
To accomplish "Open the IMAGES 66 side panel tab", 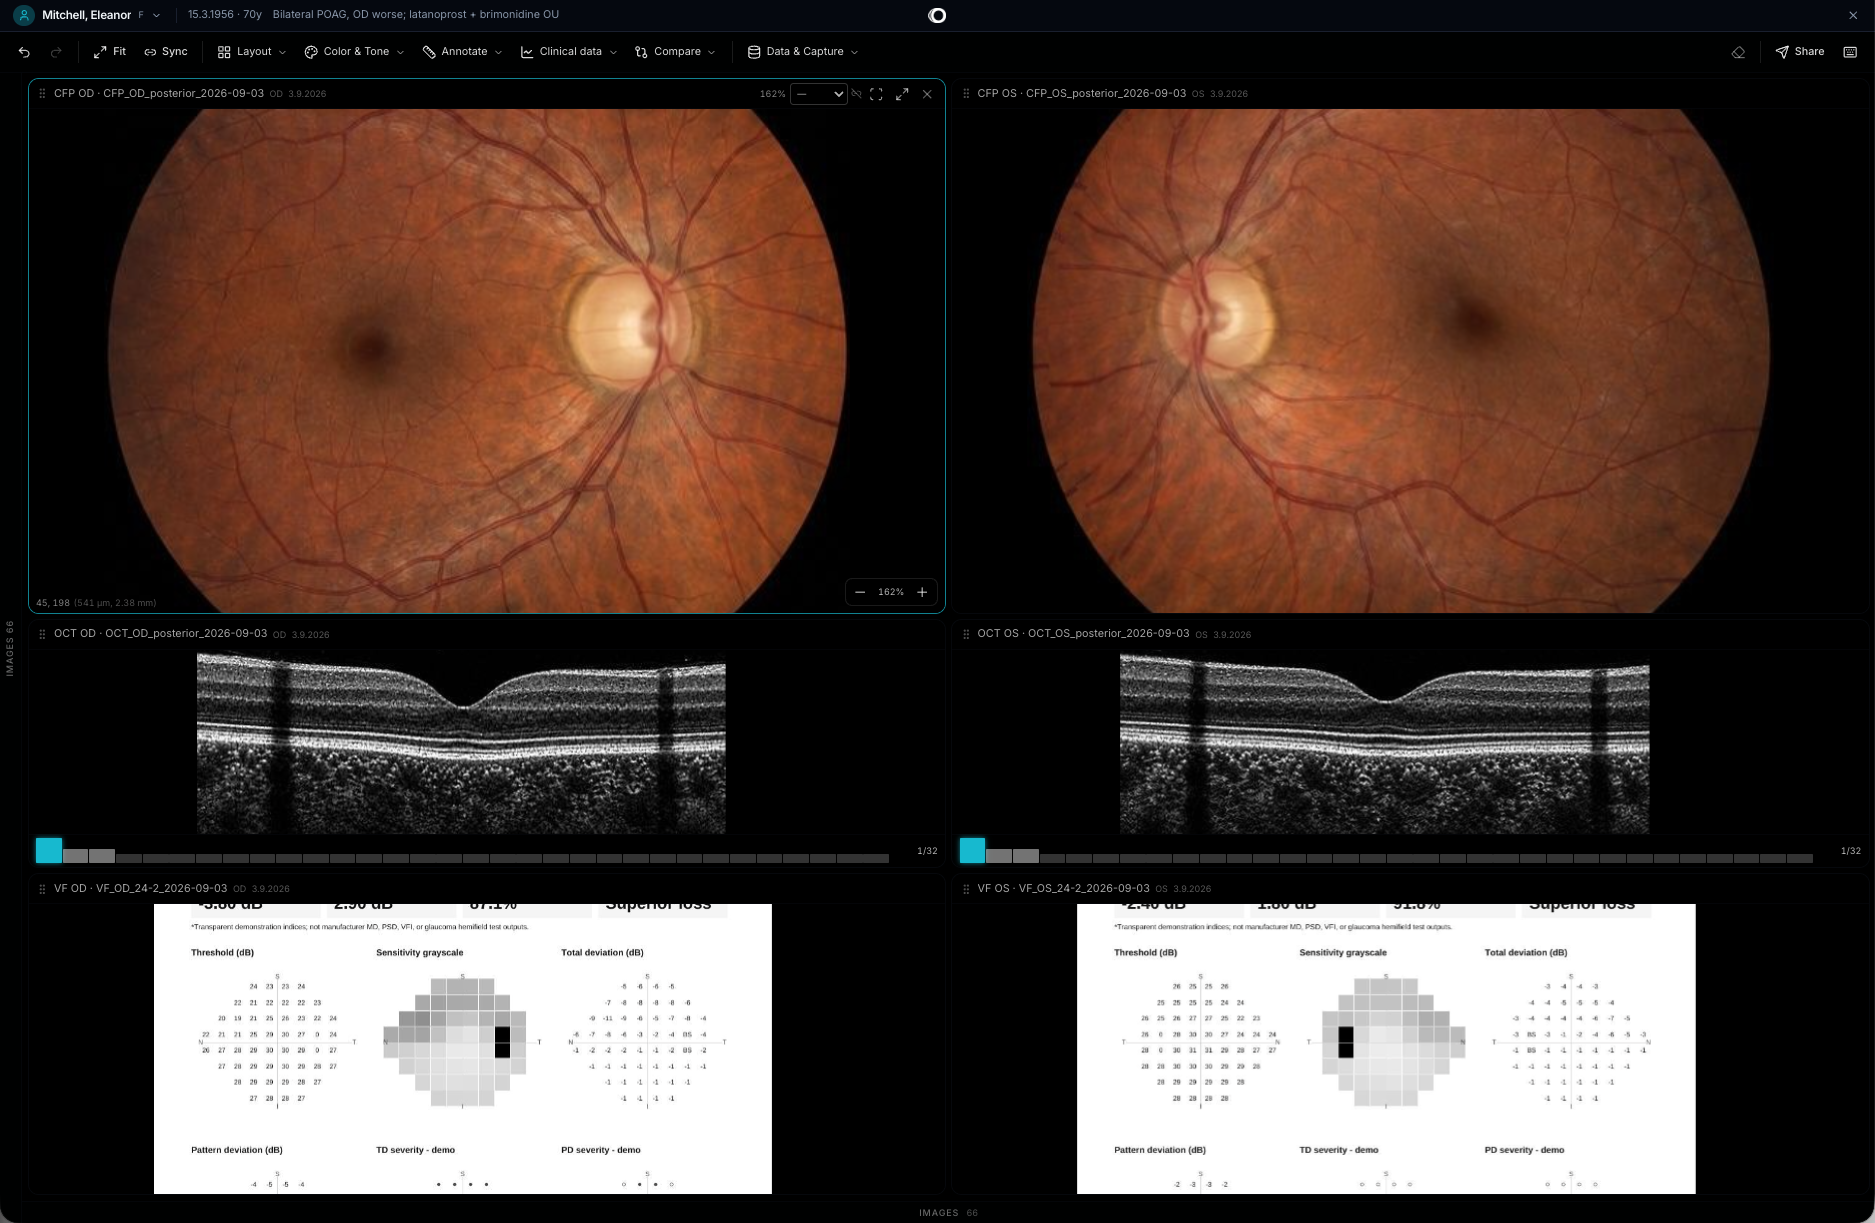I will click(x=10, y=648).
